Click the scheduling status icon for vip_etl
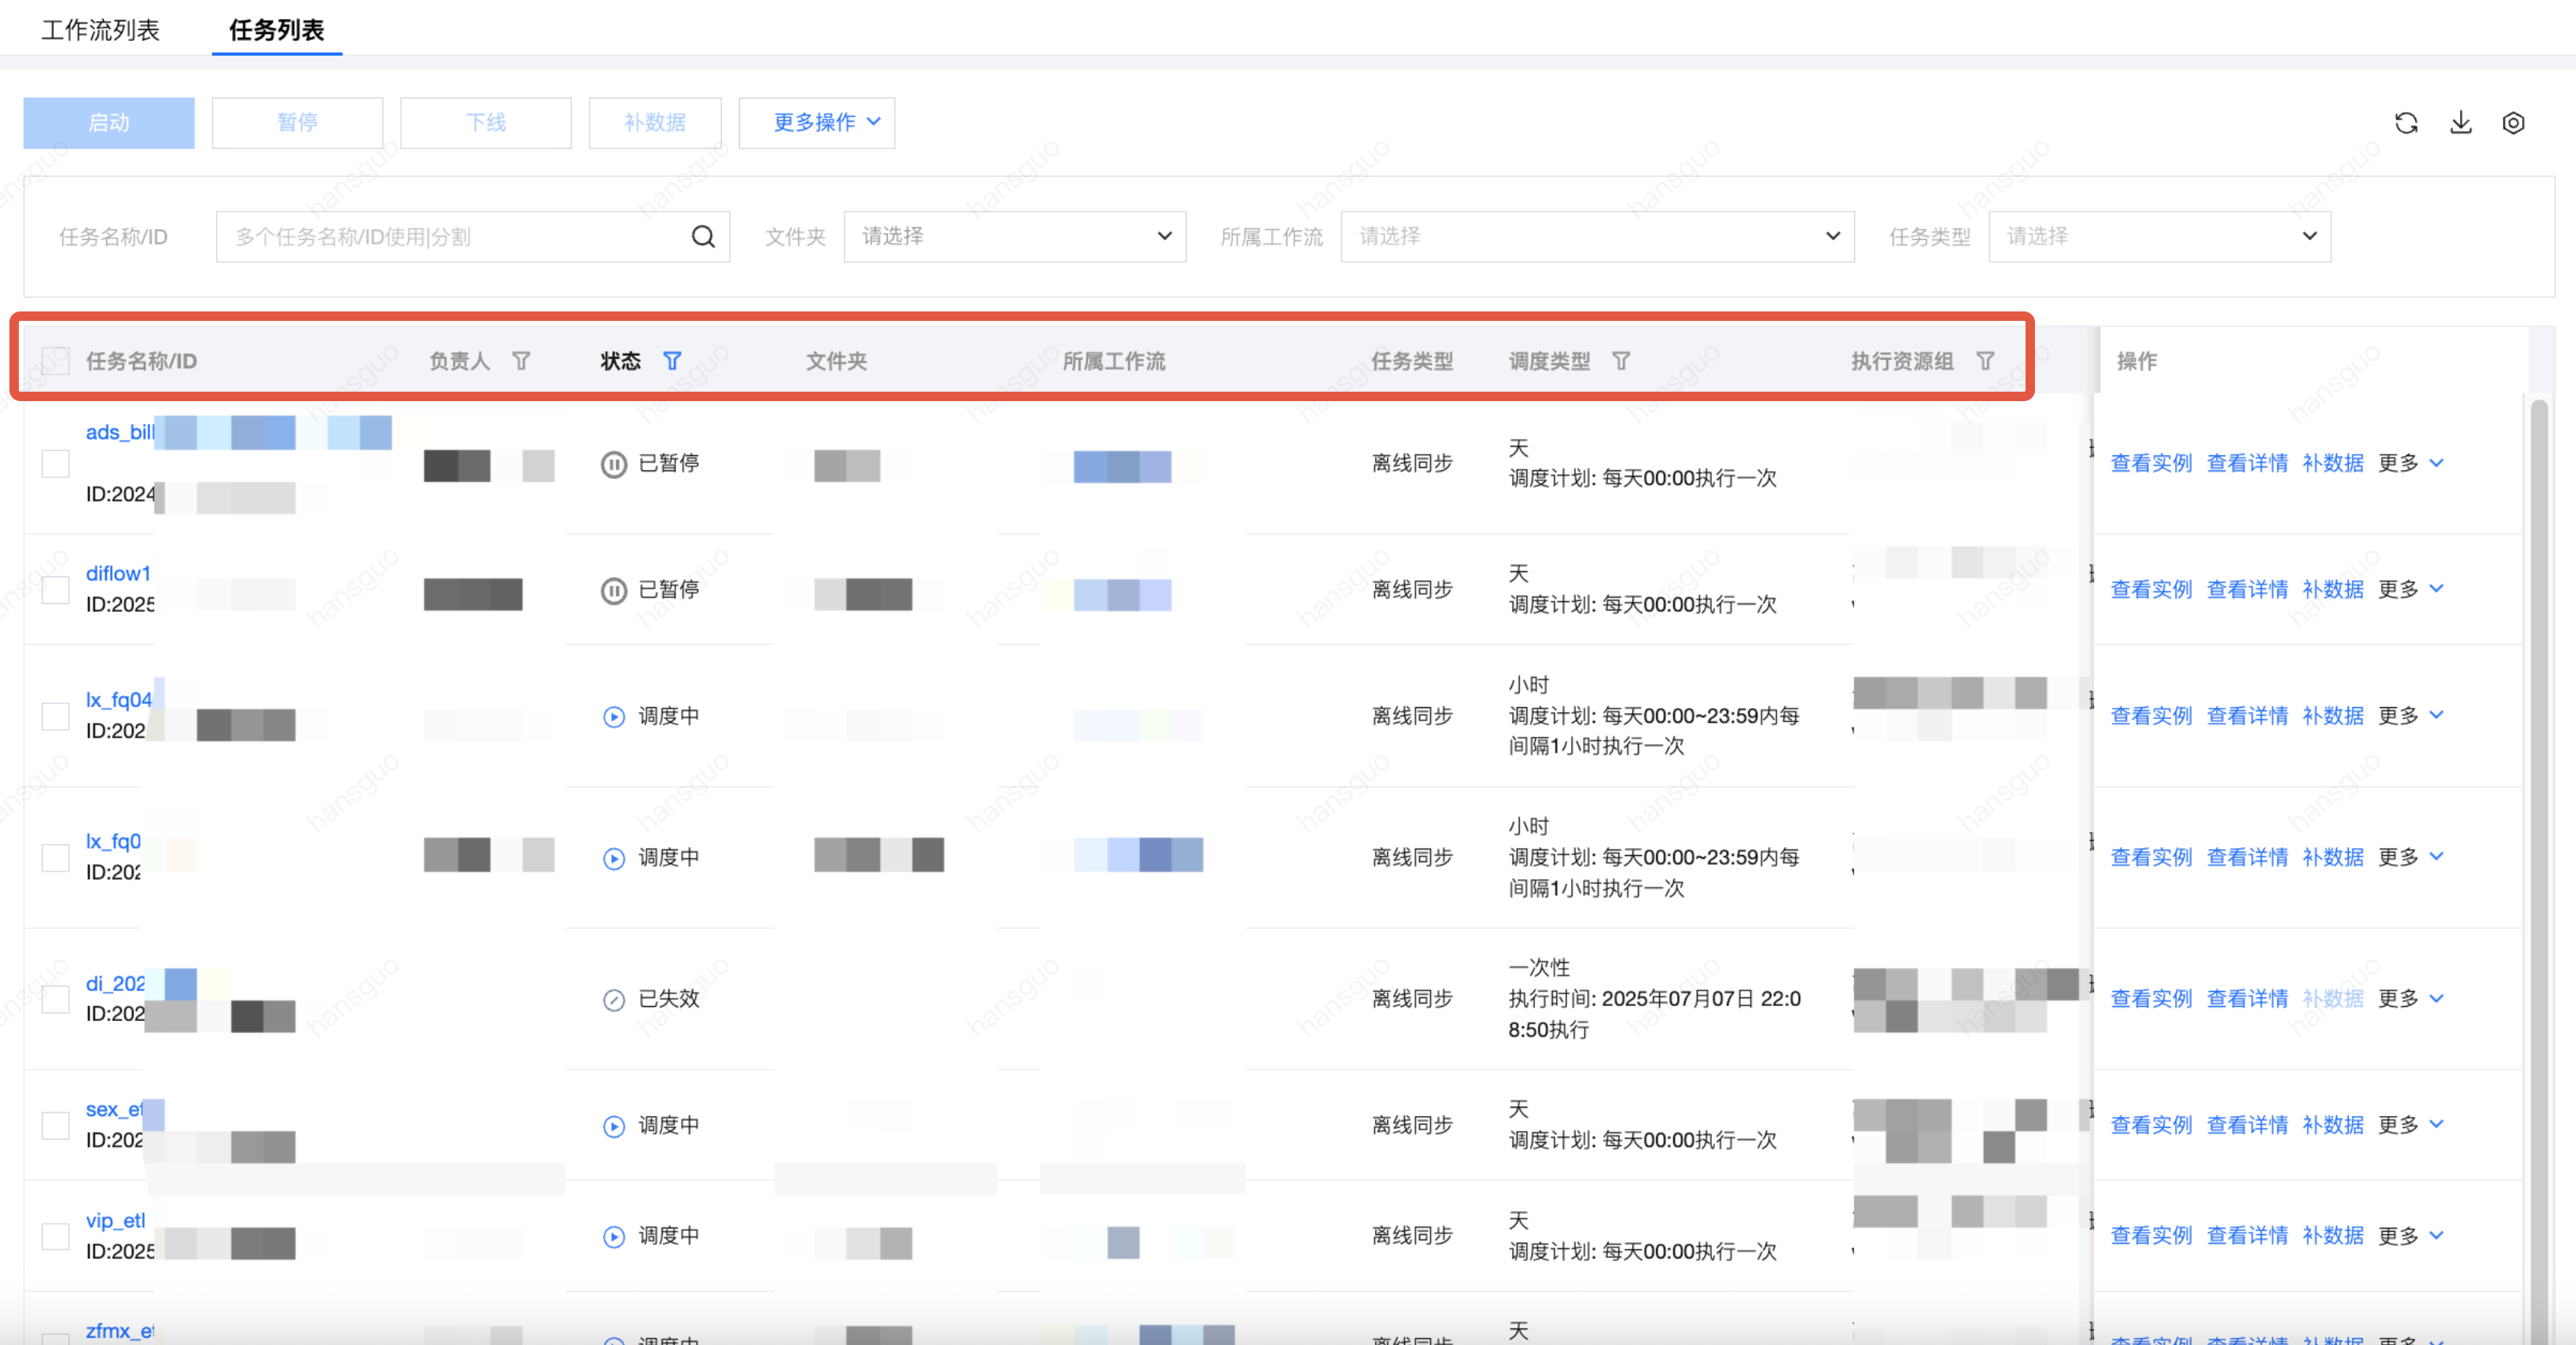The height and width of the screenshot is (1345, 2576). [x=613, y=1236]
